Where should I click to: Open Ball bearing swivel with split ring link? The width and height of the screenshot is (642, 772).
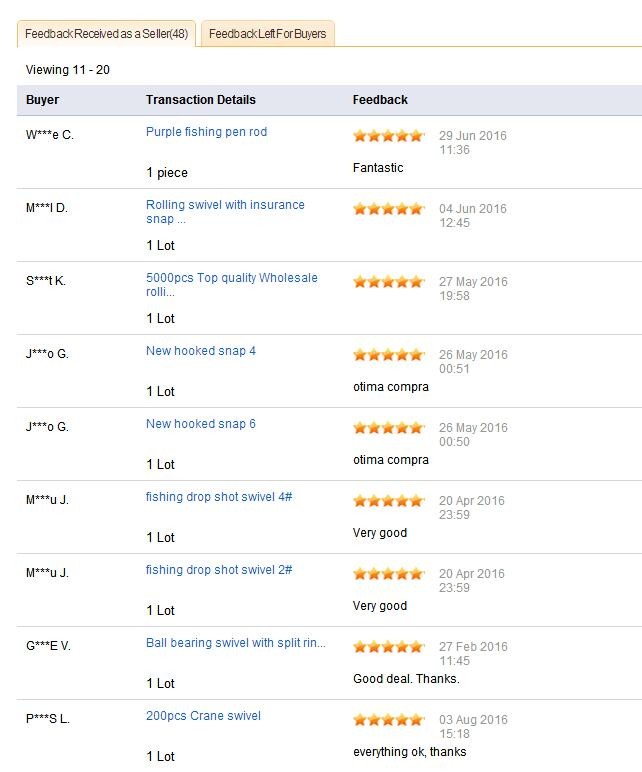235,643
